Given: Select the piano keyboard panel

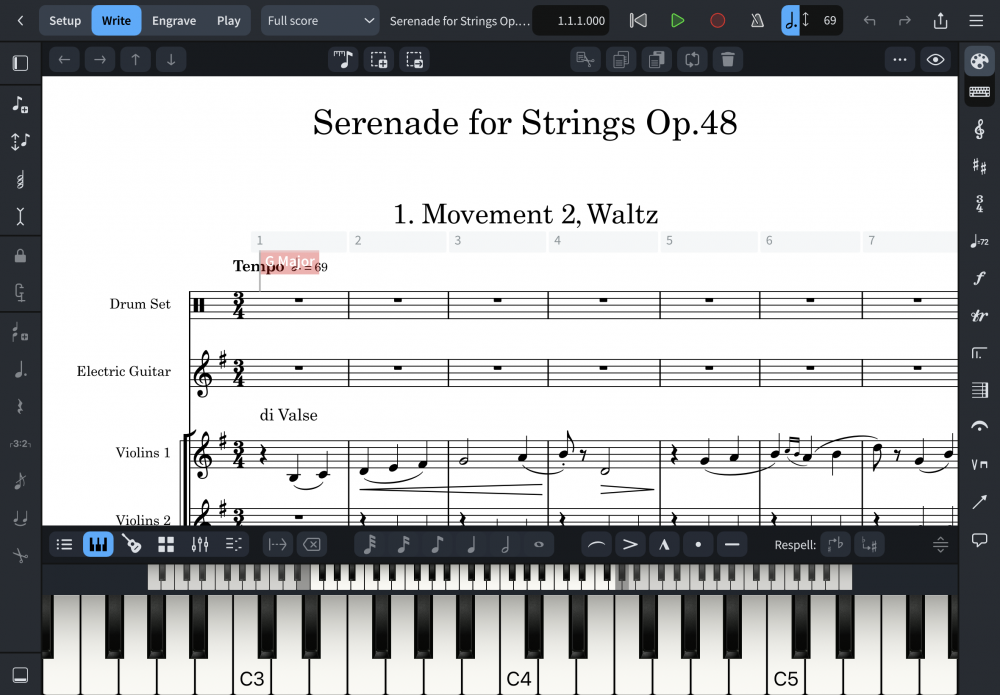Looking at the screenshot, I should click(98, 545).
